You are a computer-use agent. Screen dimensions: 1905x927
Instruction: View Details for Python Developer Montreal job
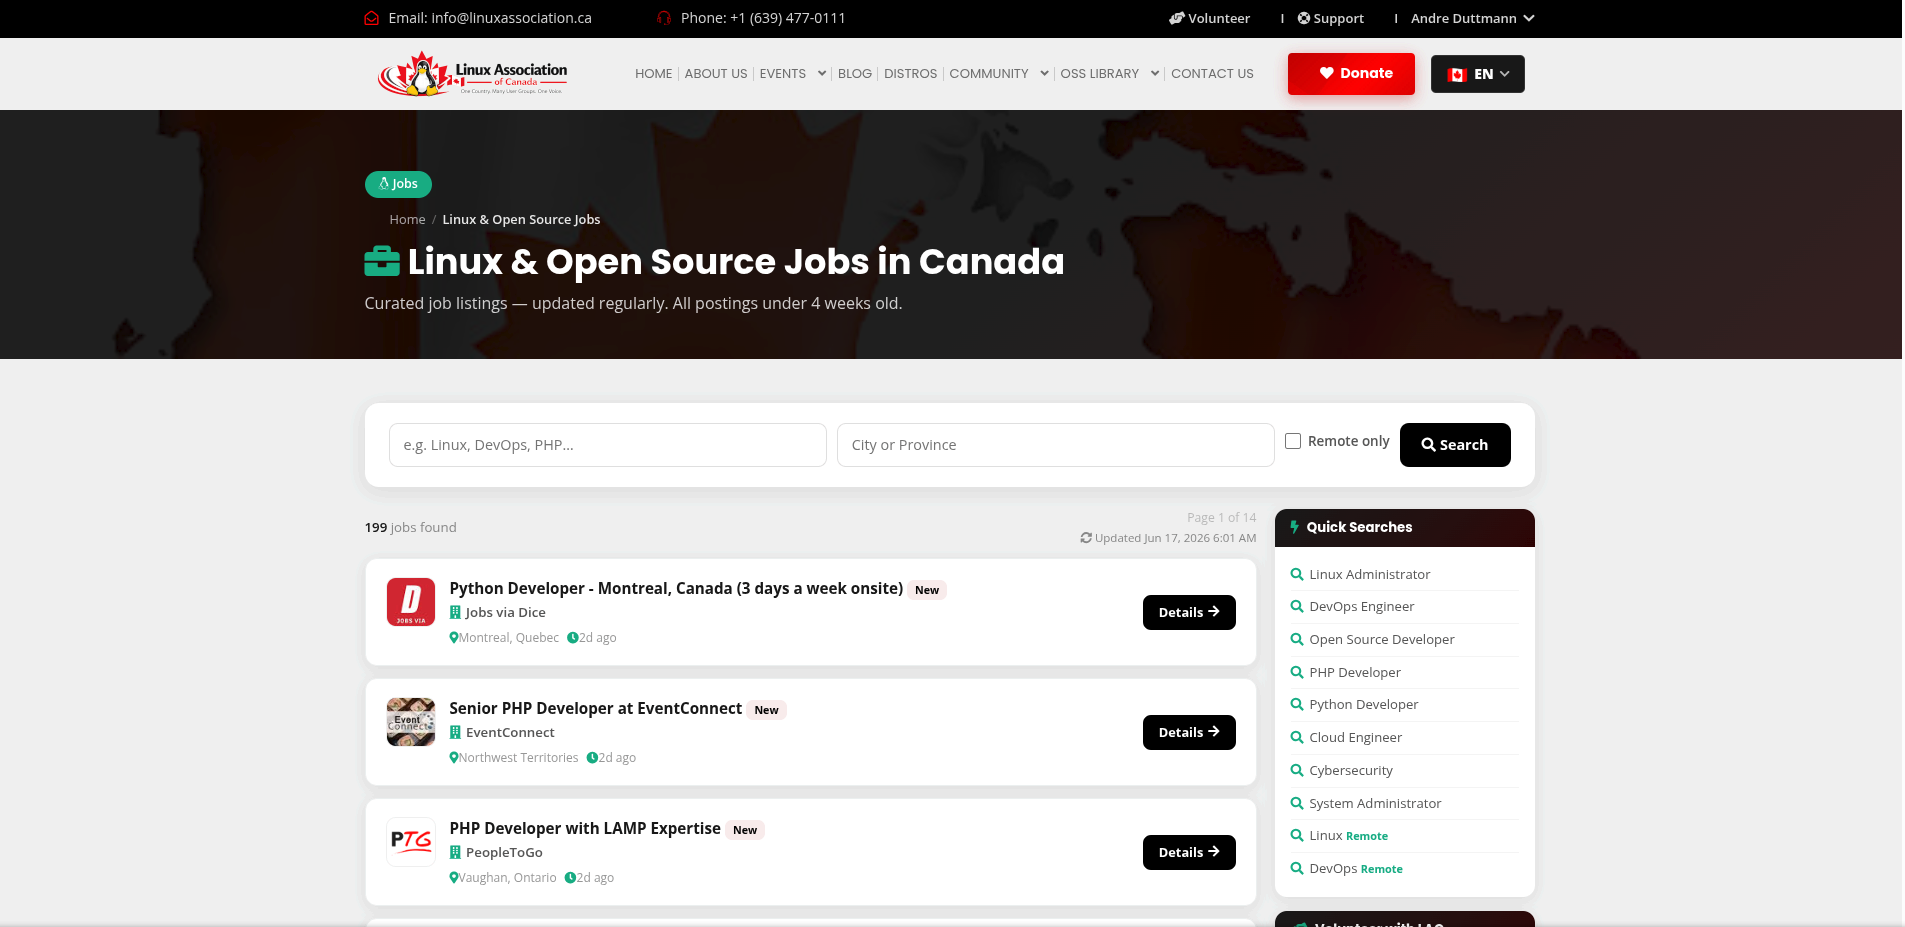tap(1189, 612)
